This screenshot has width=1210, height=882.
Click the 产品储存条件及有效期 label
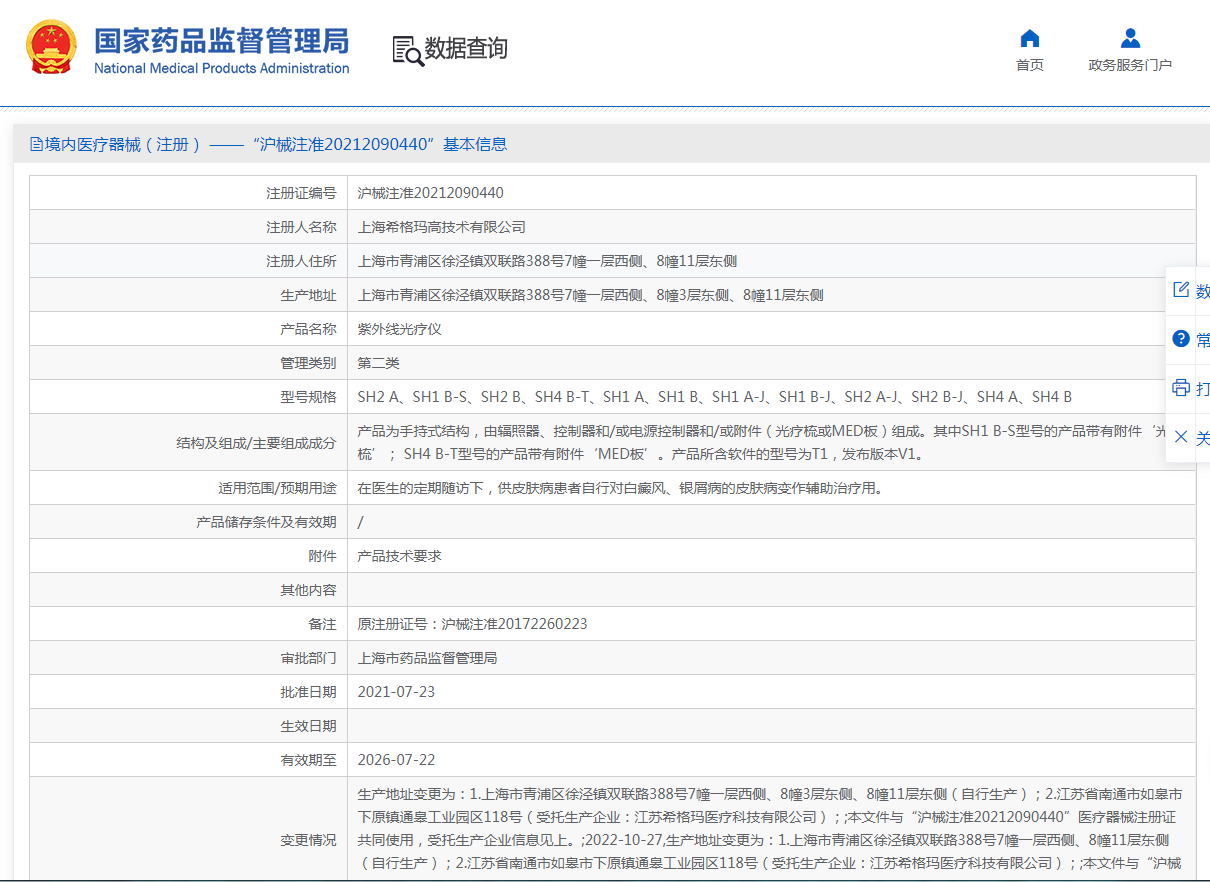[266, 522]
